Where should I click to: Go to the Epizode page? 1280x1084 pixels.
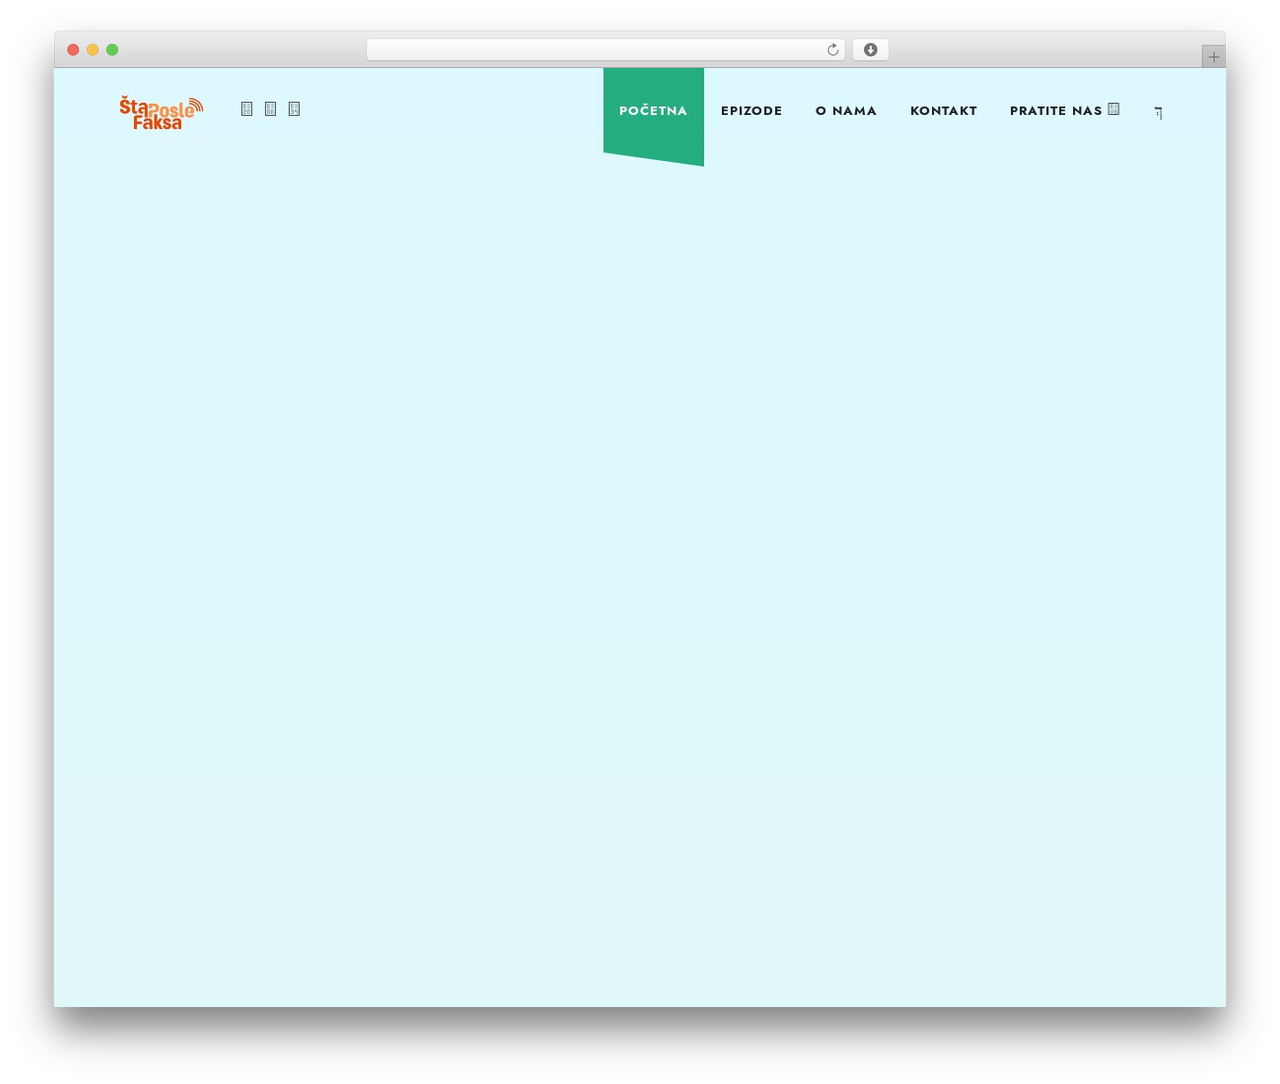[751, 111]
